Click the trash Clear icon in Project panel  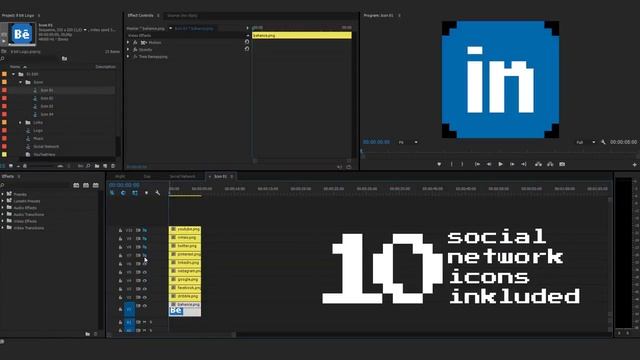coord(113,166)
